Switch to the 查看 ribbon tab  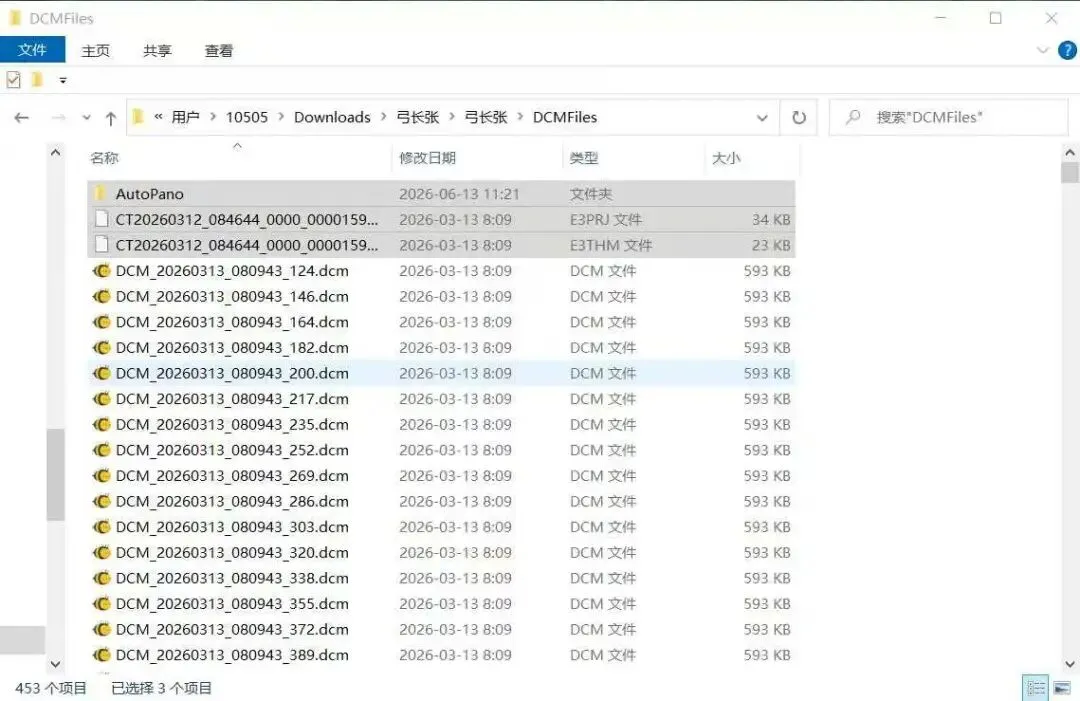pyautogui.click(x=218, y=51)
